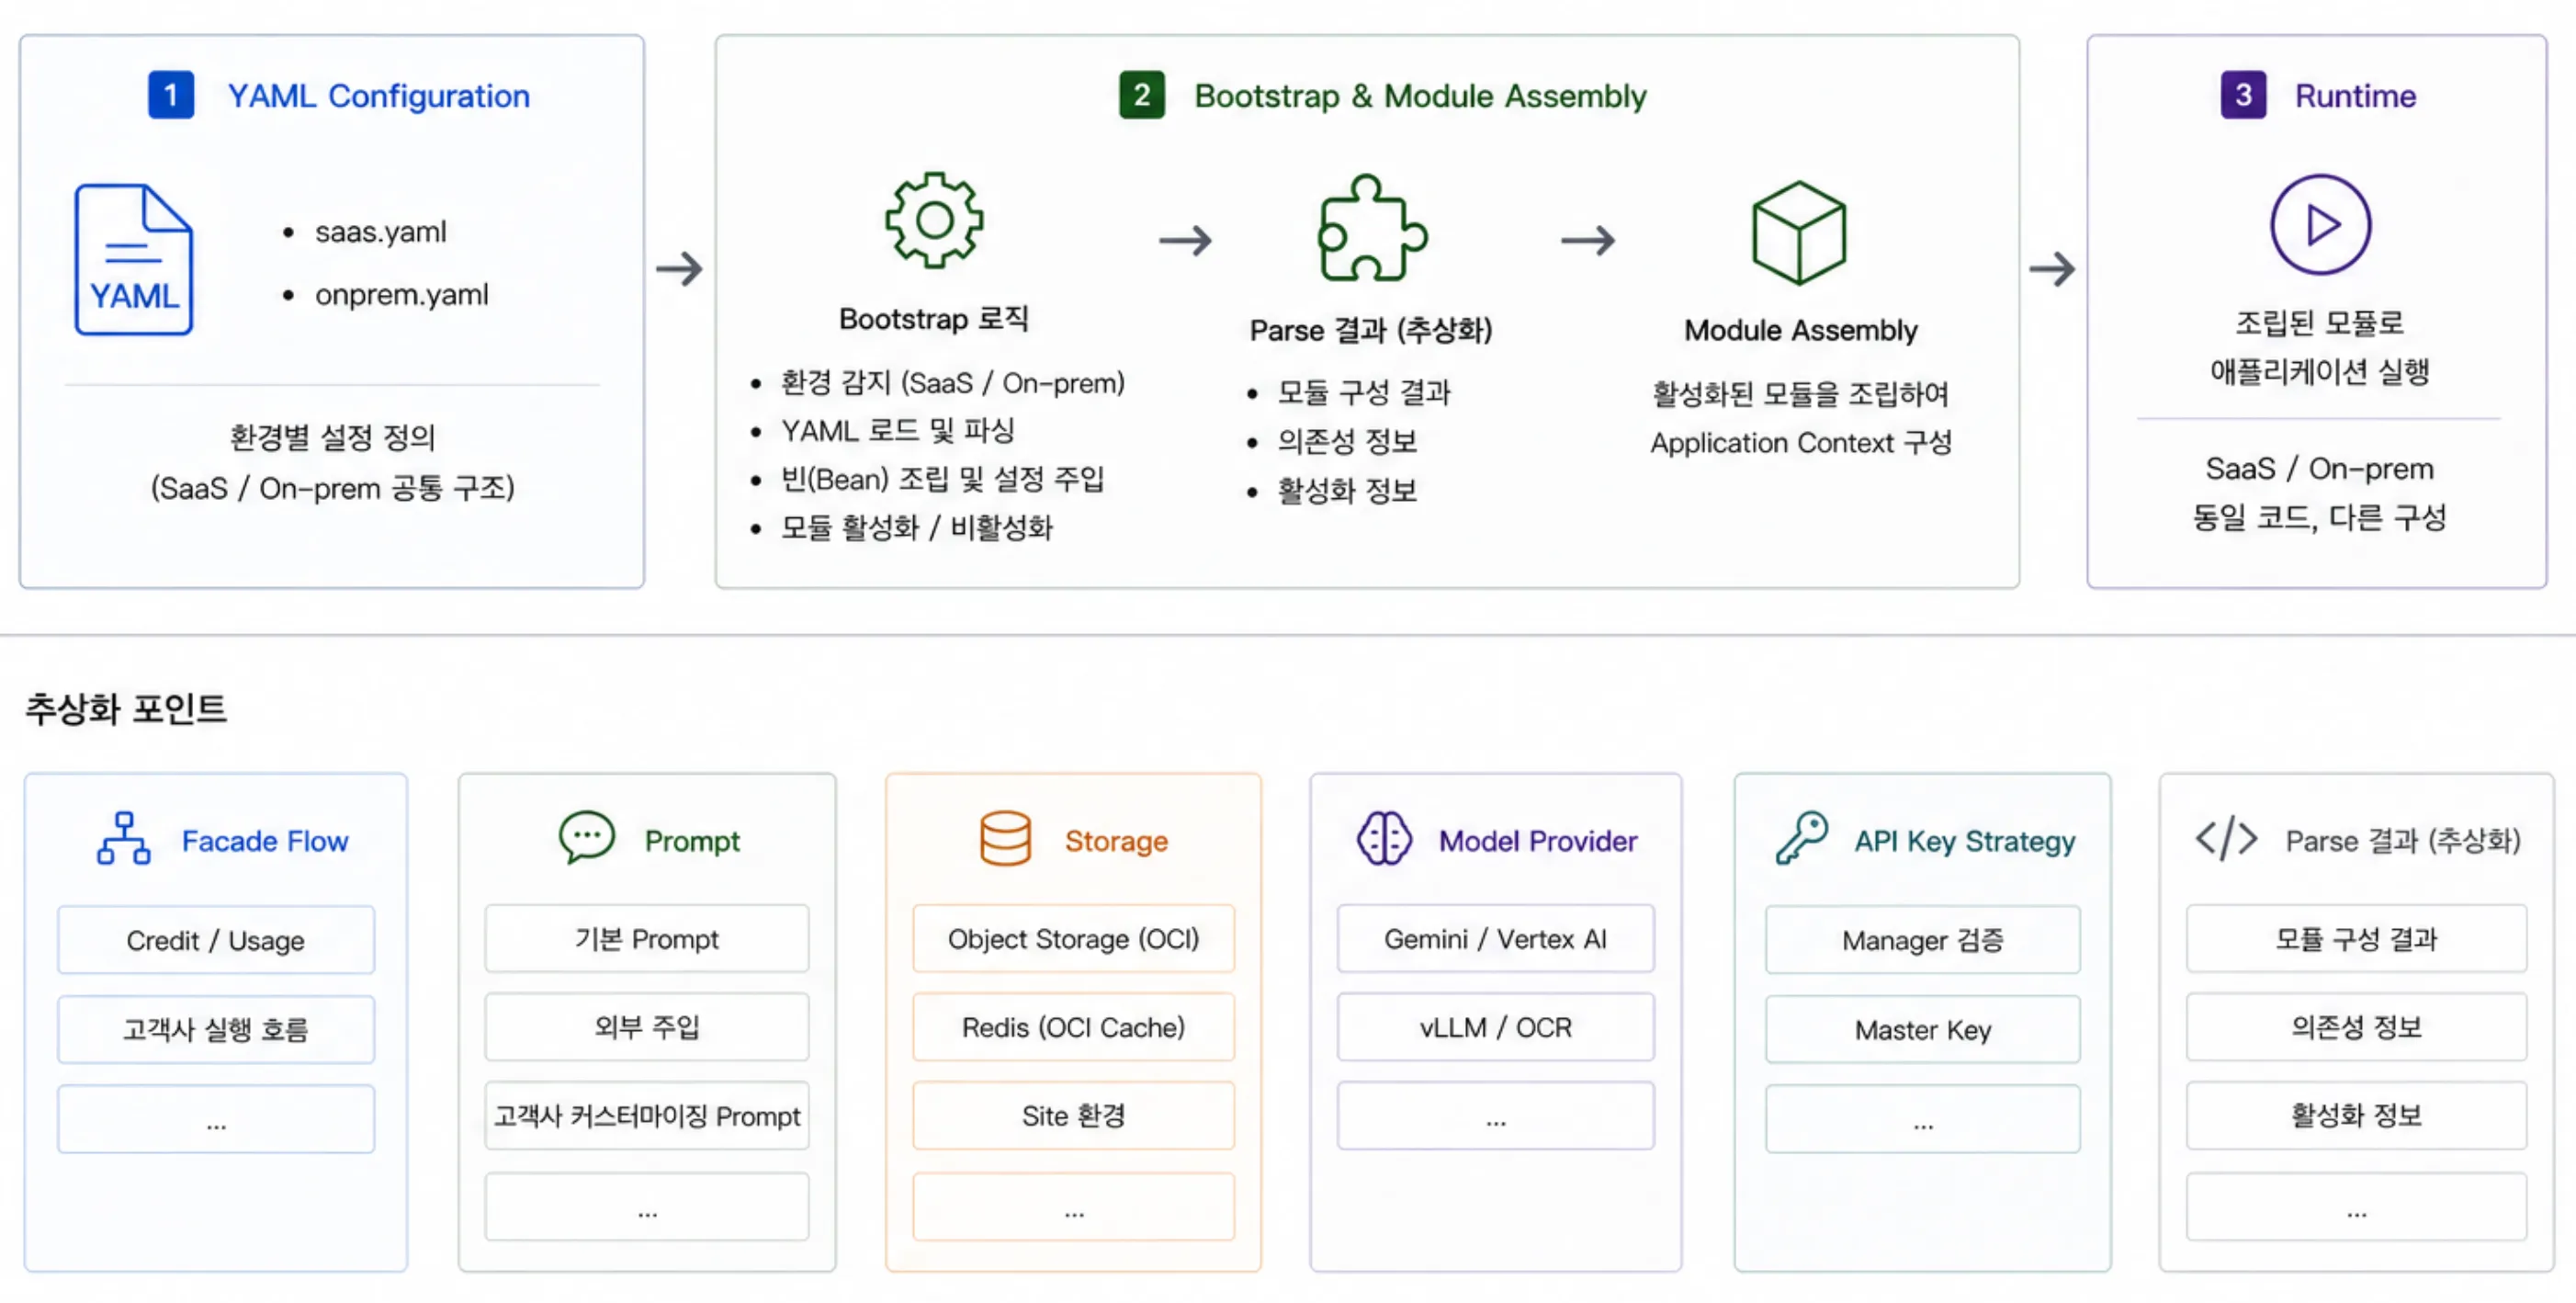This screenshot has width=2576, height=1303.
Task: Click the YAML file document icon
Action: [x=133, y=259]
